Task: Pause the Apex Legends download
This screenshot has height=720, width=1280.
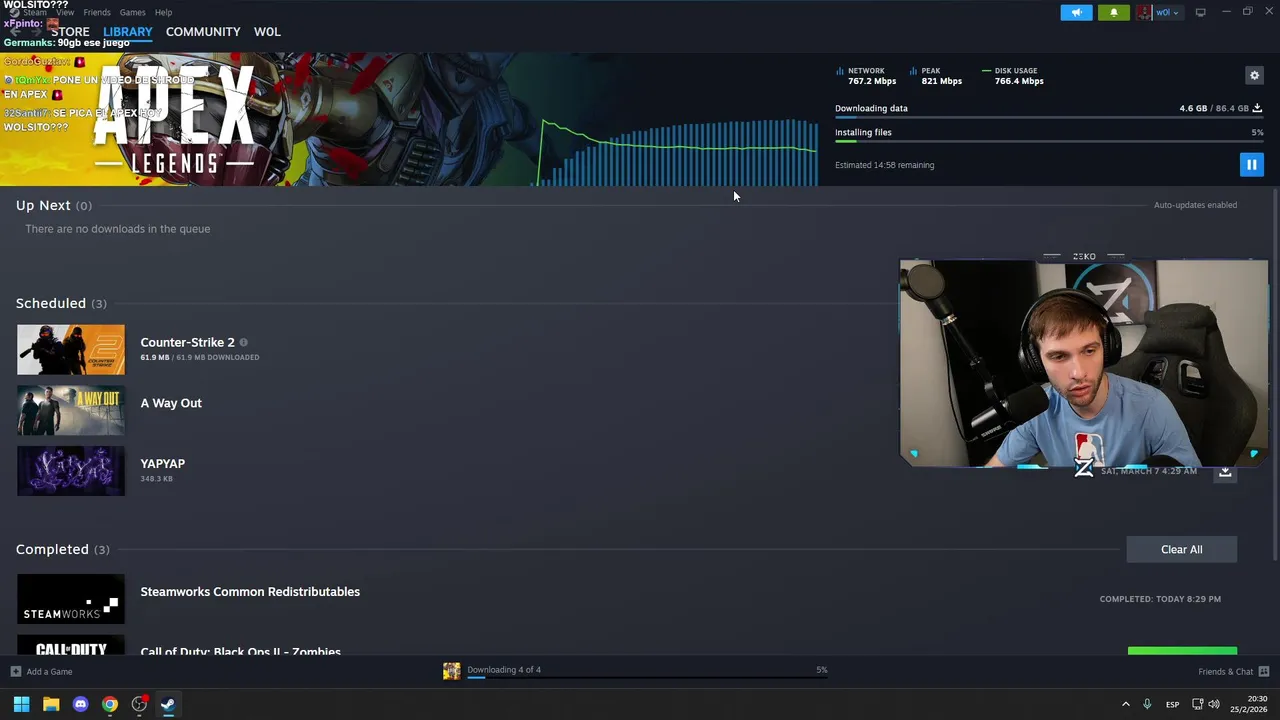Action: pyautogui.click(x=1251, y=164)
